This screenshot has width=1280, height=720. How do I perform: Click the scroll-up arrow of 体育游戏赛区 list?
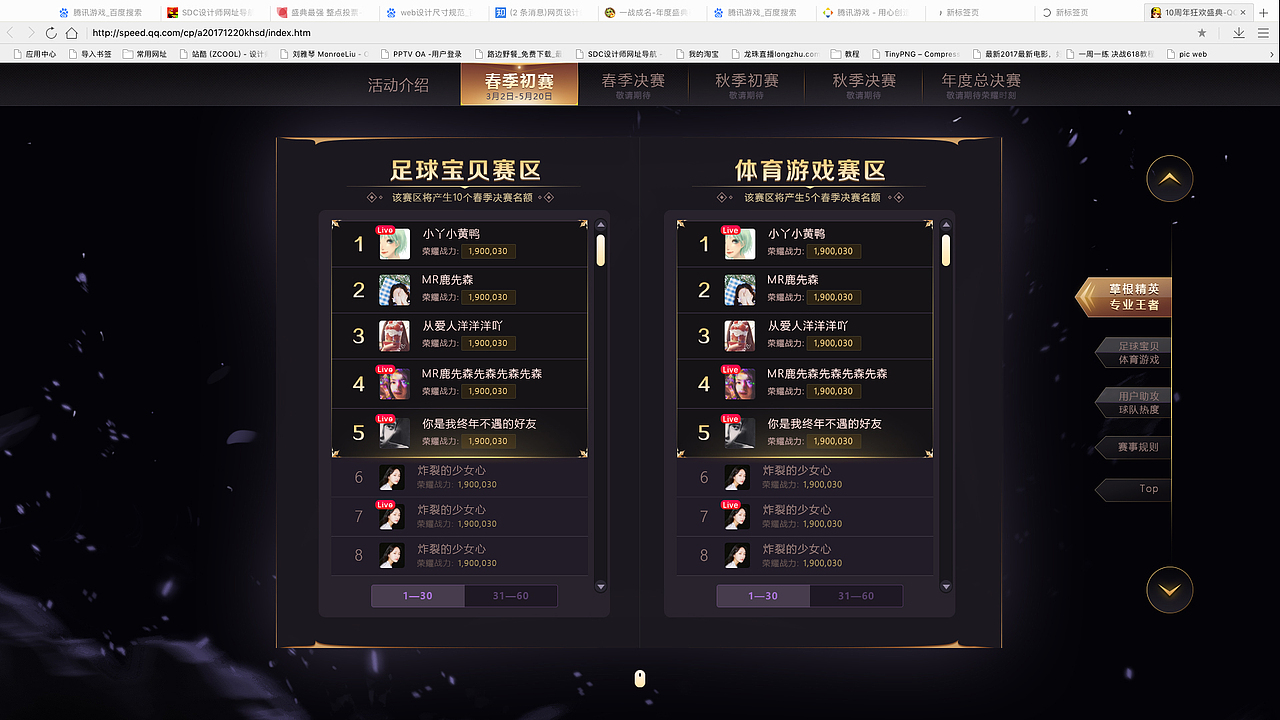pyautogui.click(x=946, y=226)
